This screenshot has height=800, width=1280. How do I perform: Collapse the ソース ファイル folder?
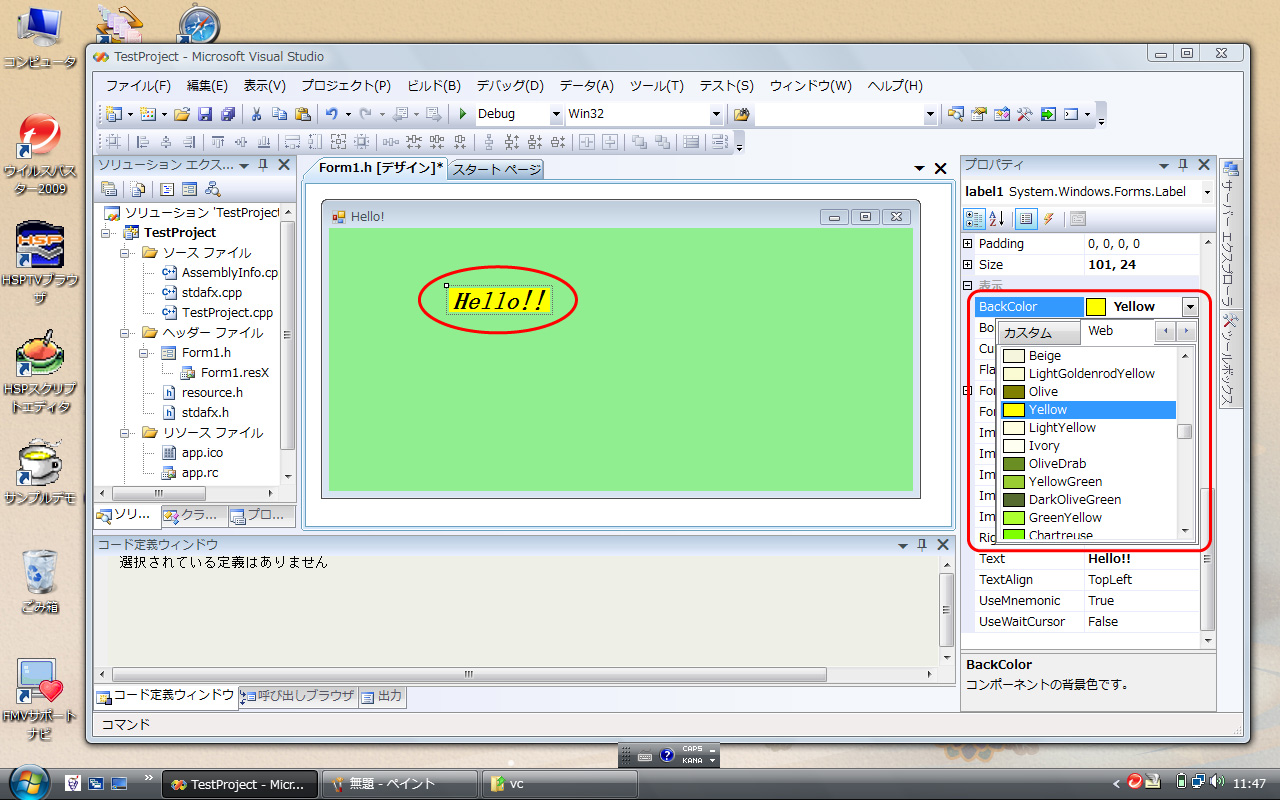click(127, 253)
